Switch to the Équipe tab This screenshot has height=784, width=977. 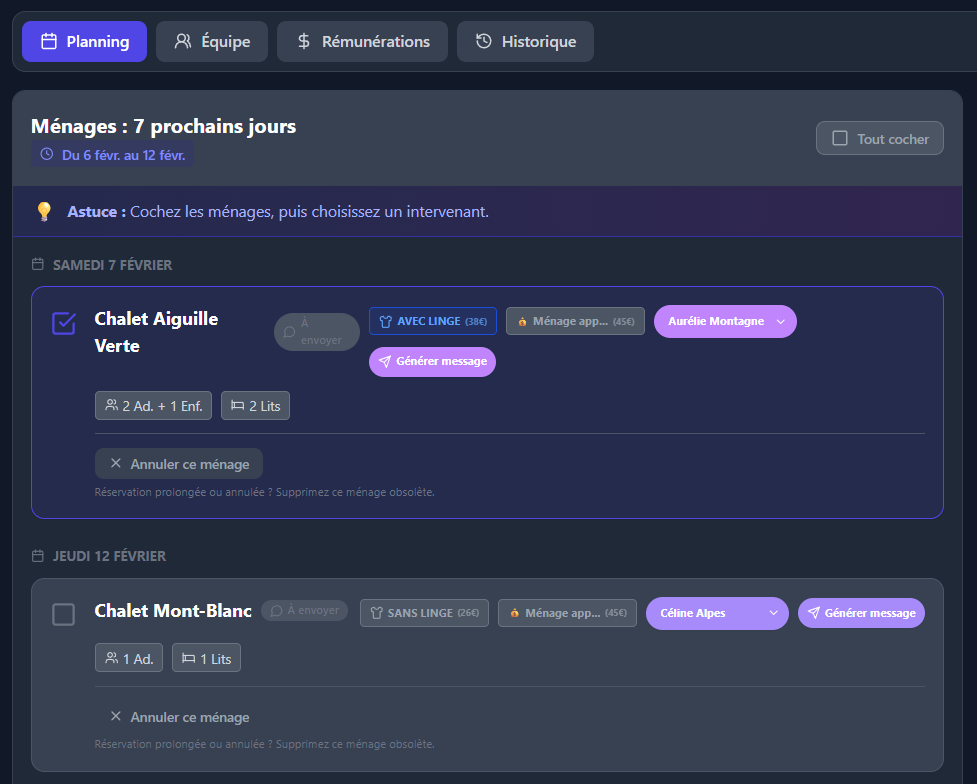tap(212, 42)
